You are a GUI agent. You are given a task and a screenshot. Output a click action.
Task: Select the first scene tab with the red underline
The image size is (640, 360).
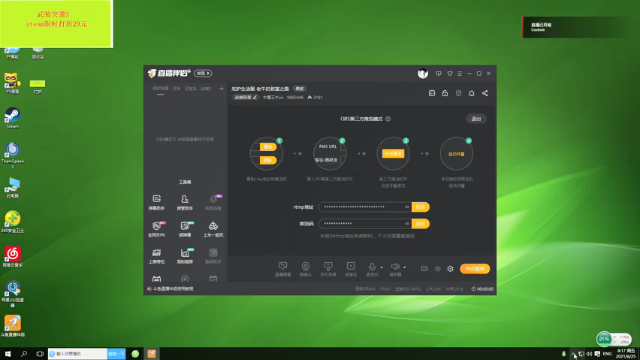point(160,89)
